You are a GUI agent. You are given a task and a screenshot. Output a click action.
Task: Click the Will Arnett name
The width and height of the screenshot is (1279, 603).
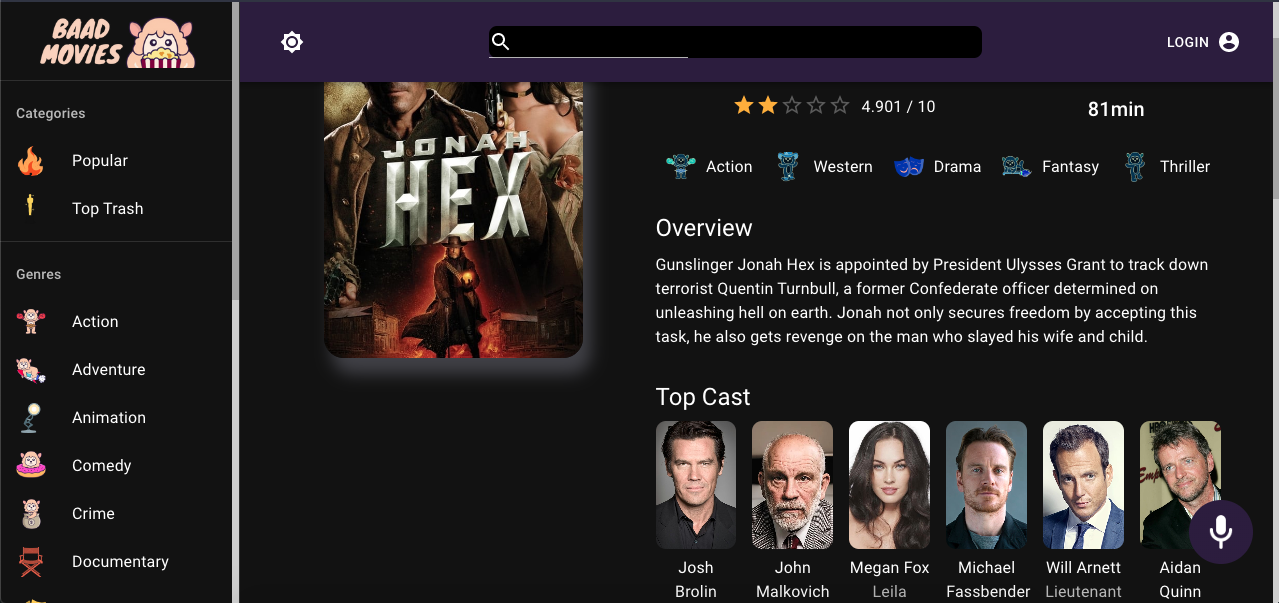[x=1083, y=568]
